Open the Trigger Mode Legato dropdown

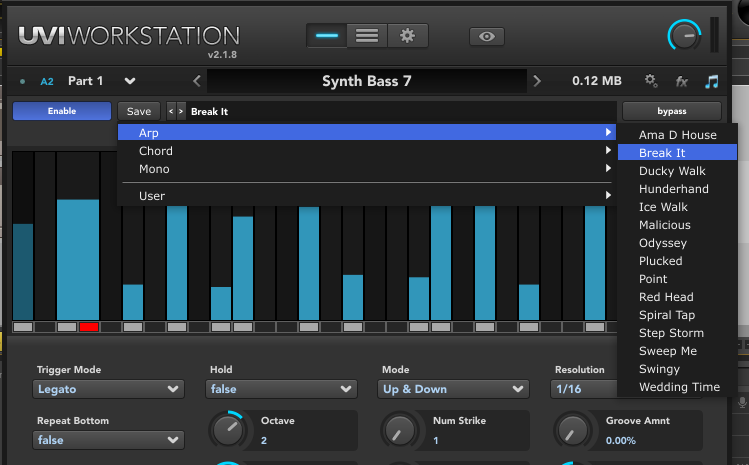point(108,389)
